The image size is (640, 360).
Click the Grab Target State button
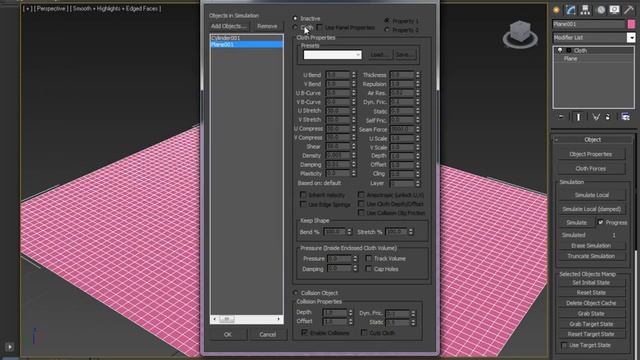tap(591, 324)
